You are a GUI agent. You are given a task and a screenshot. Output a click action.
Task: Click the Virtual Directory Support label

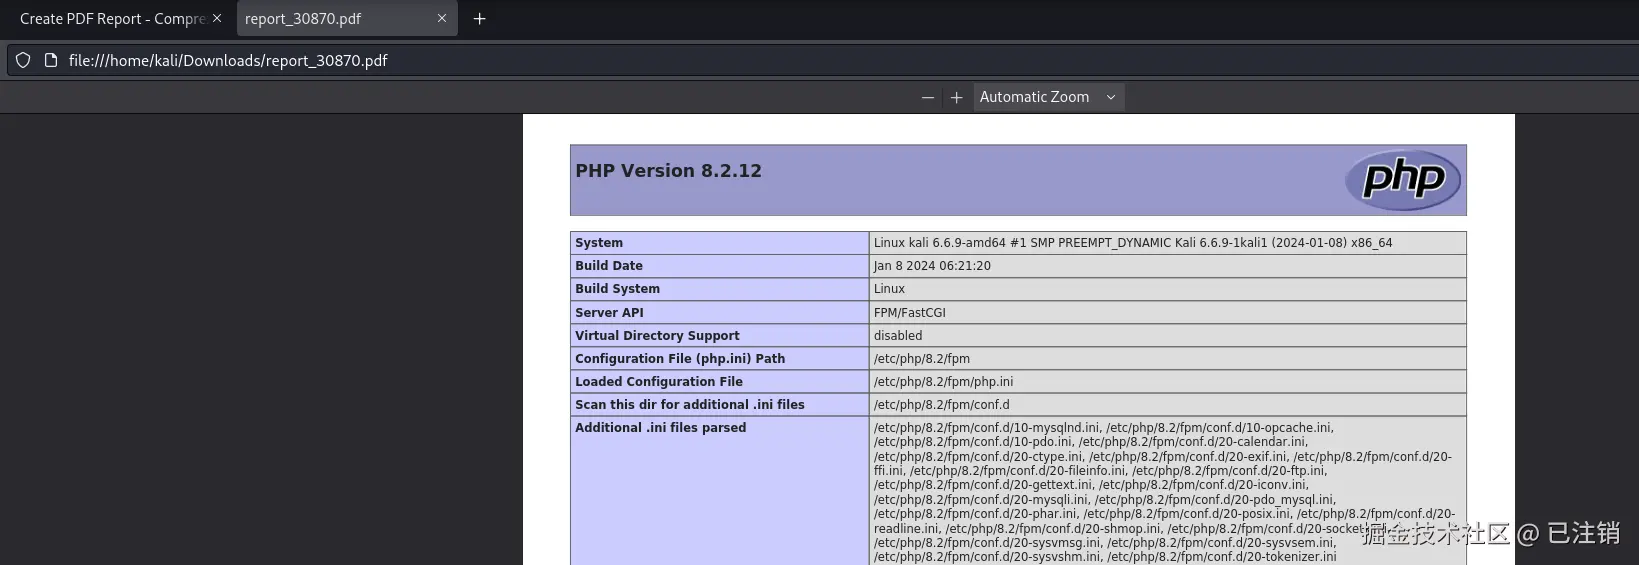[657, 336]
